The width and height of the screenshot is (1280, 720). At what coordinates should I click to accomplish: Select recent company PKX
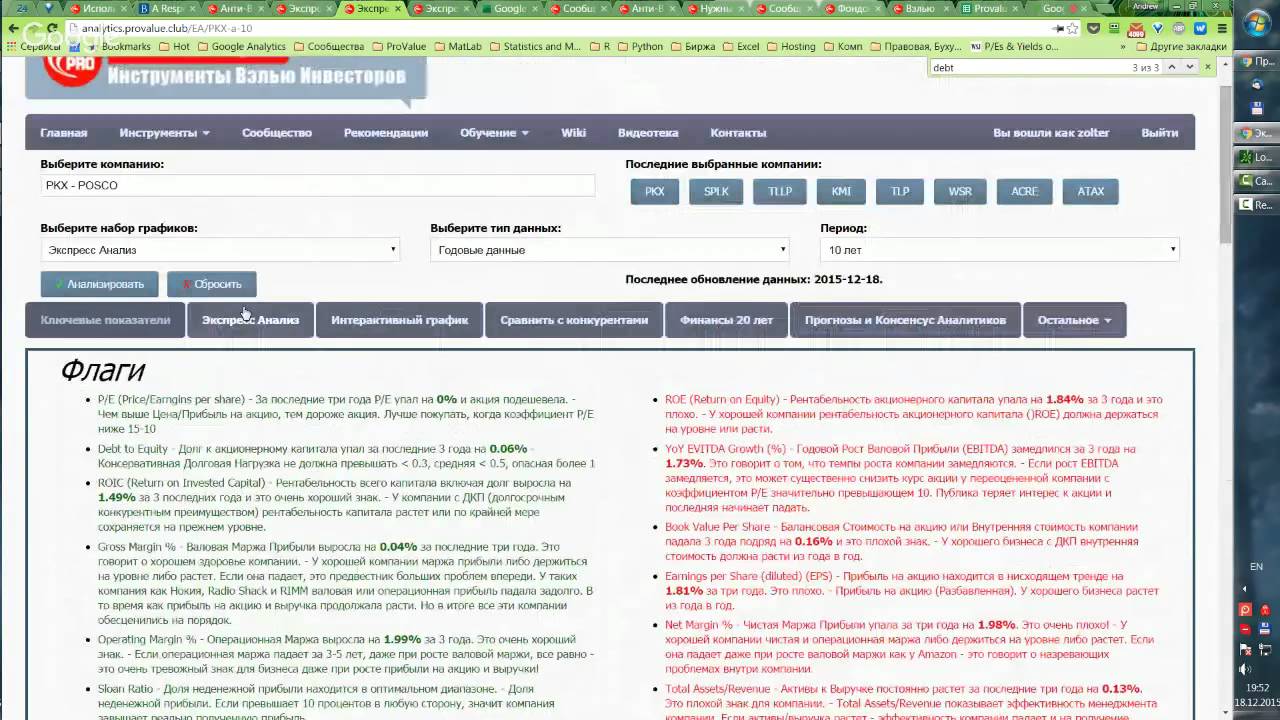point(655,191)
